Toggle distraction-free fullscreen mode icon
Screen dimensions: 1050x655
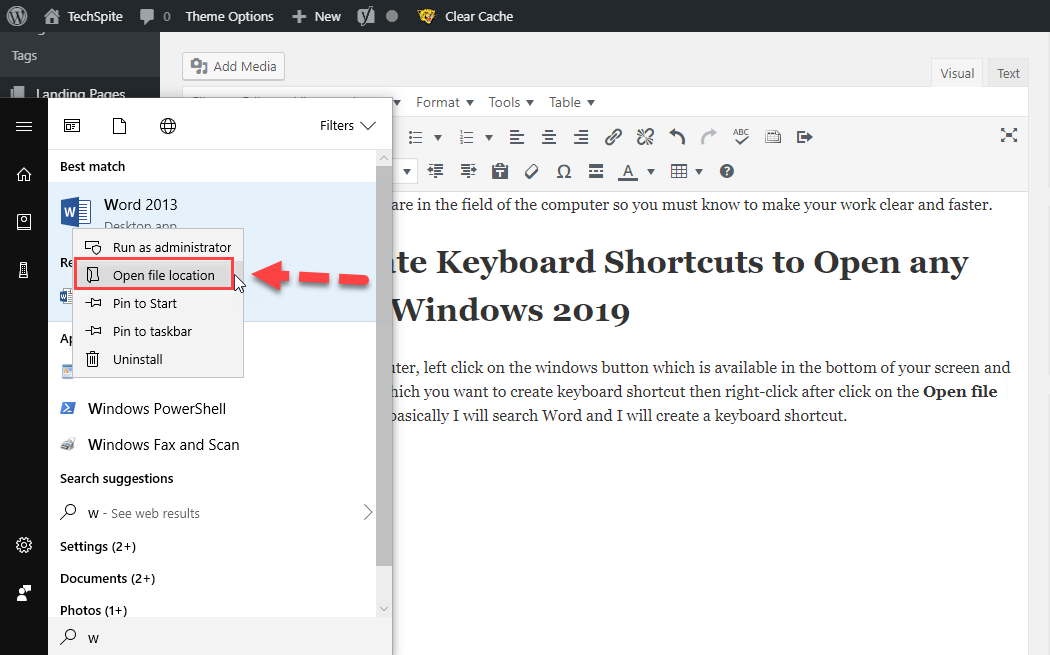[x=1010, y=136]
